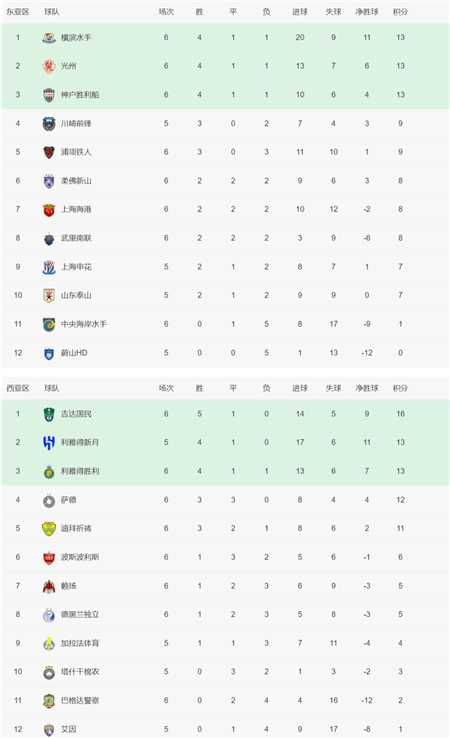Open the 川崎前锋 team page link
This screenshot has width=450, height=738.
[76, 123]
